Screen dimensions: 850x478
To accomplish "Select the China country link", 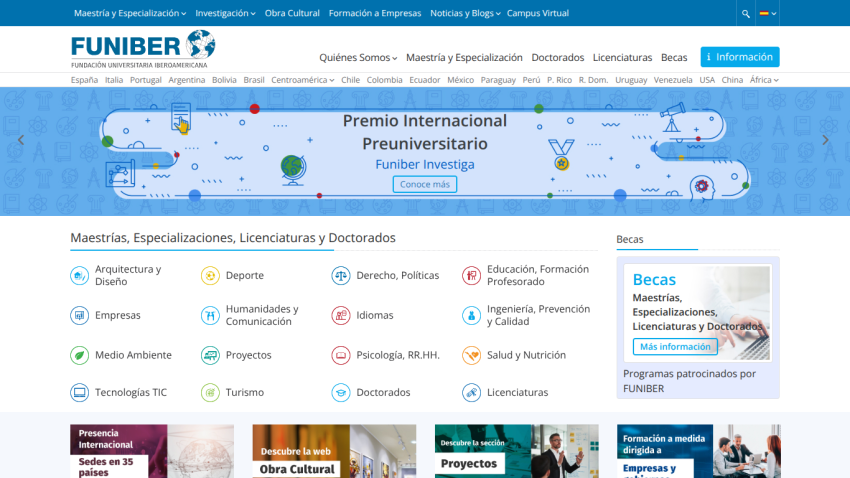I will click(x=732, y=80).
